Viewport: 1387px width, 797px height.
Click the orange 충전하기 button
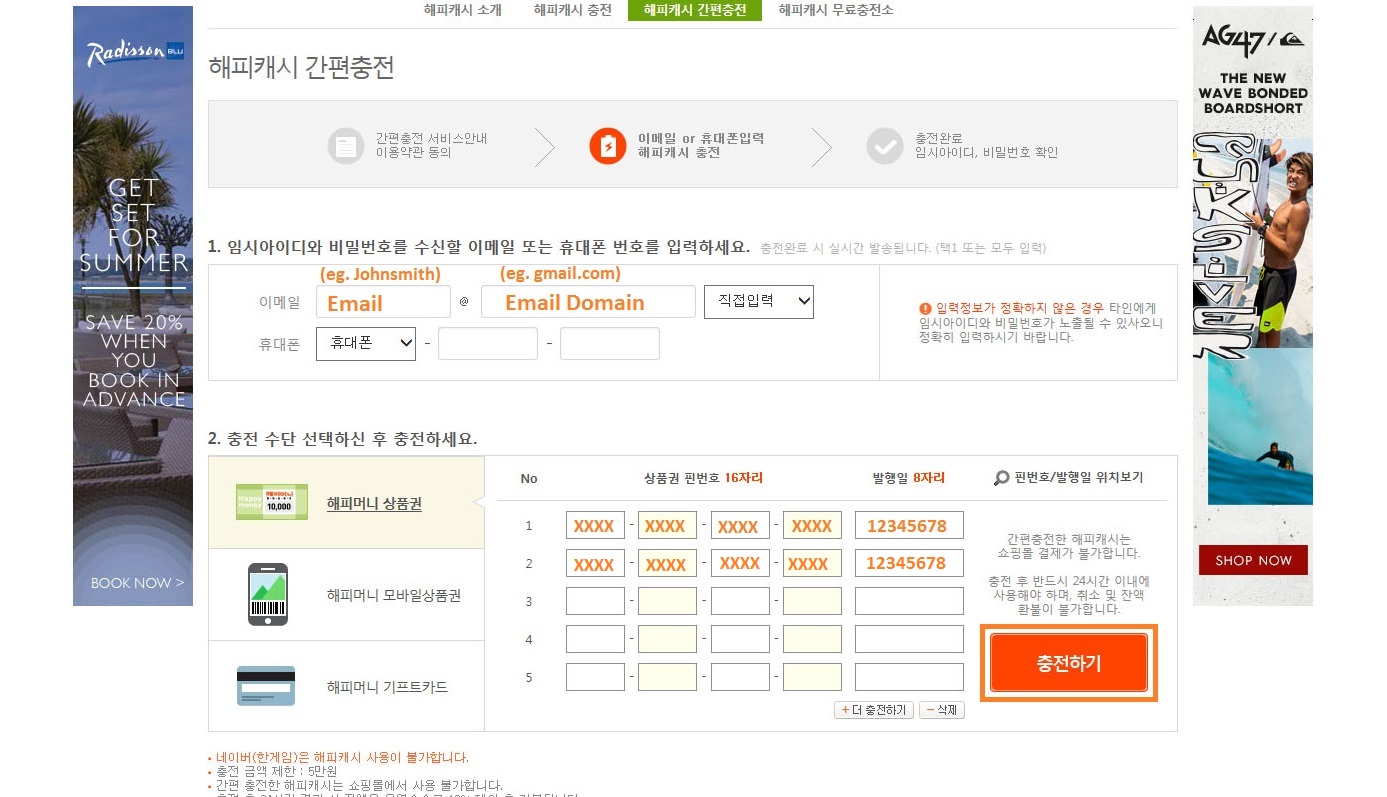click(1068, 663)
